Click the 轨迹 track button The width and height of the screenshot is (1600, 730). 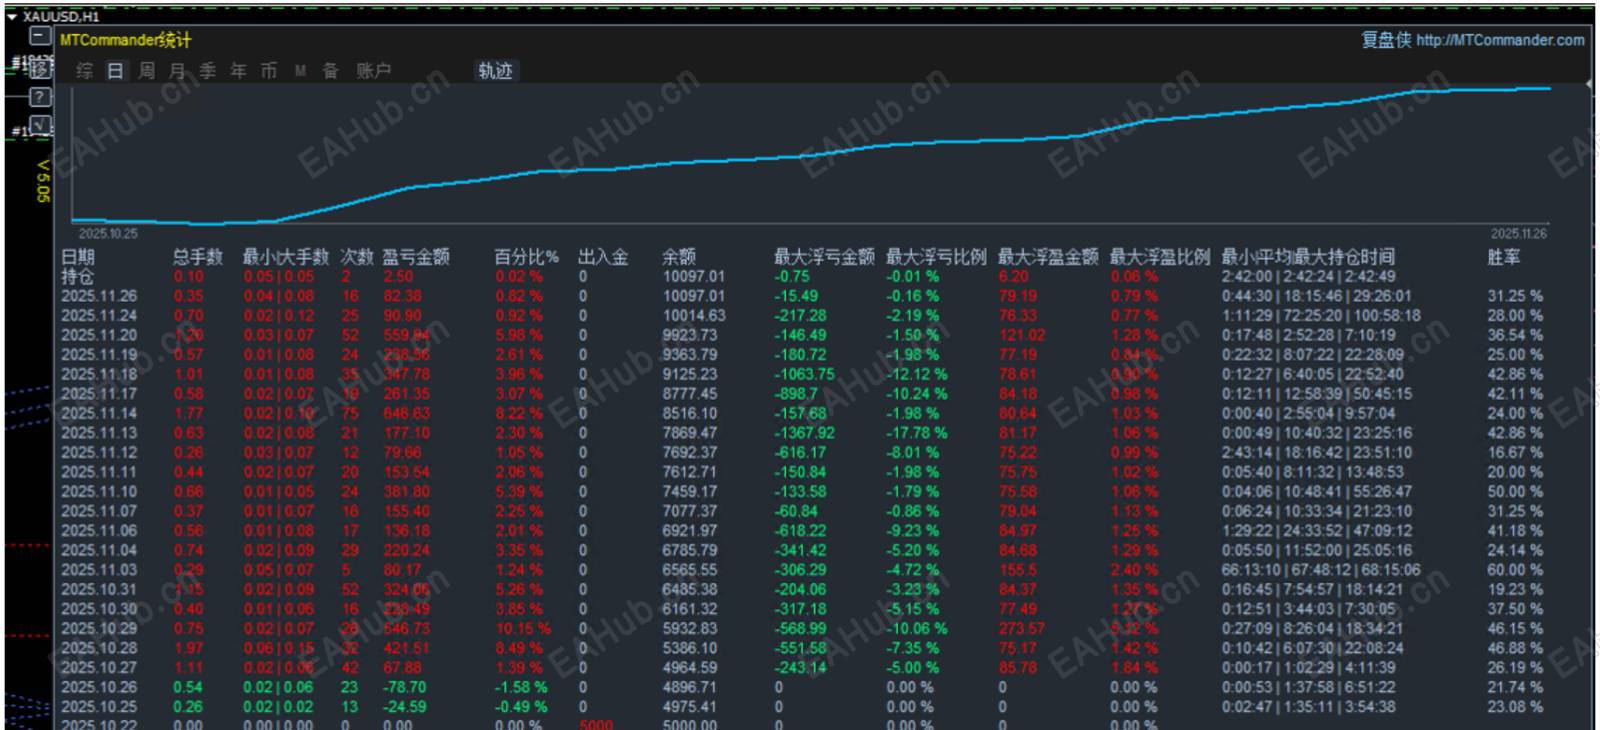(495, 71)
